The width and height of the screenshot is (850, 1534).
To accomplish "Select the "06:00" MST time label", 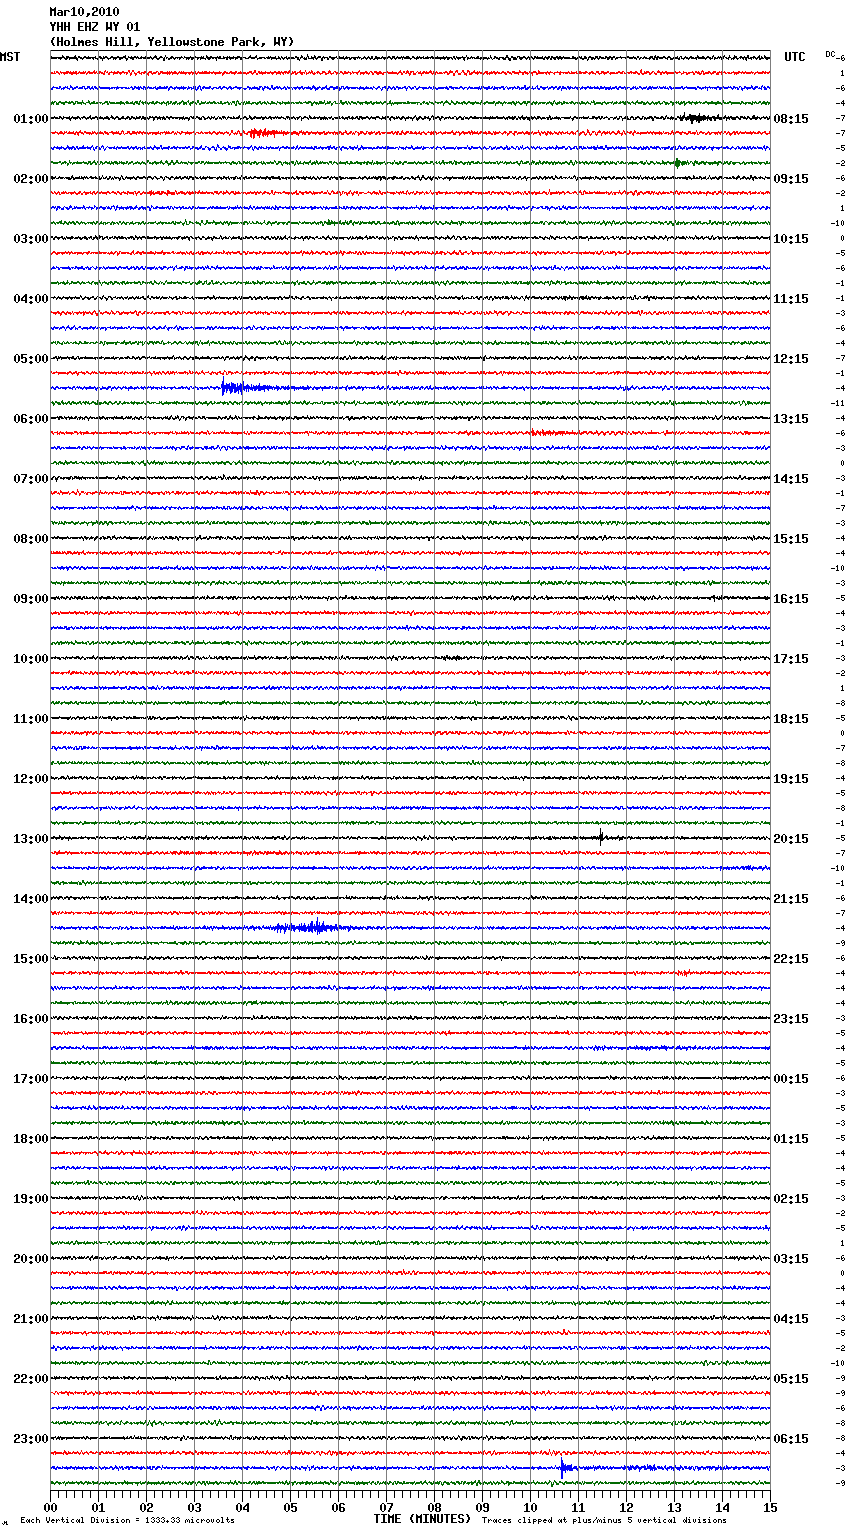I will tap(31, 419).
